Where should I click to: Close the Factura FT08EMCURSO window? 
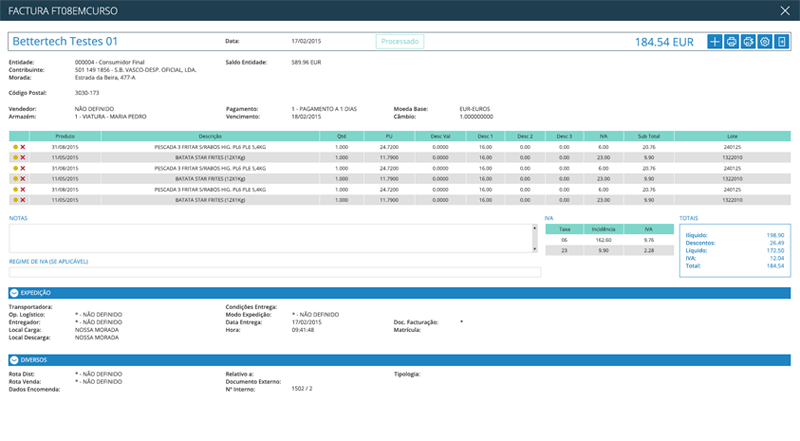click(x=783, y=10)
